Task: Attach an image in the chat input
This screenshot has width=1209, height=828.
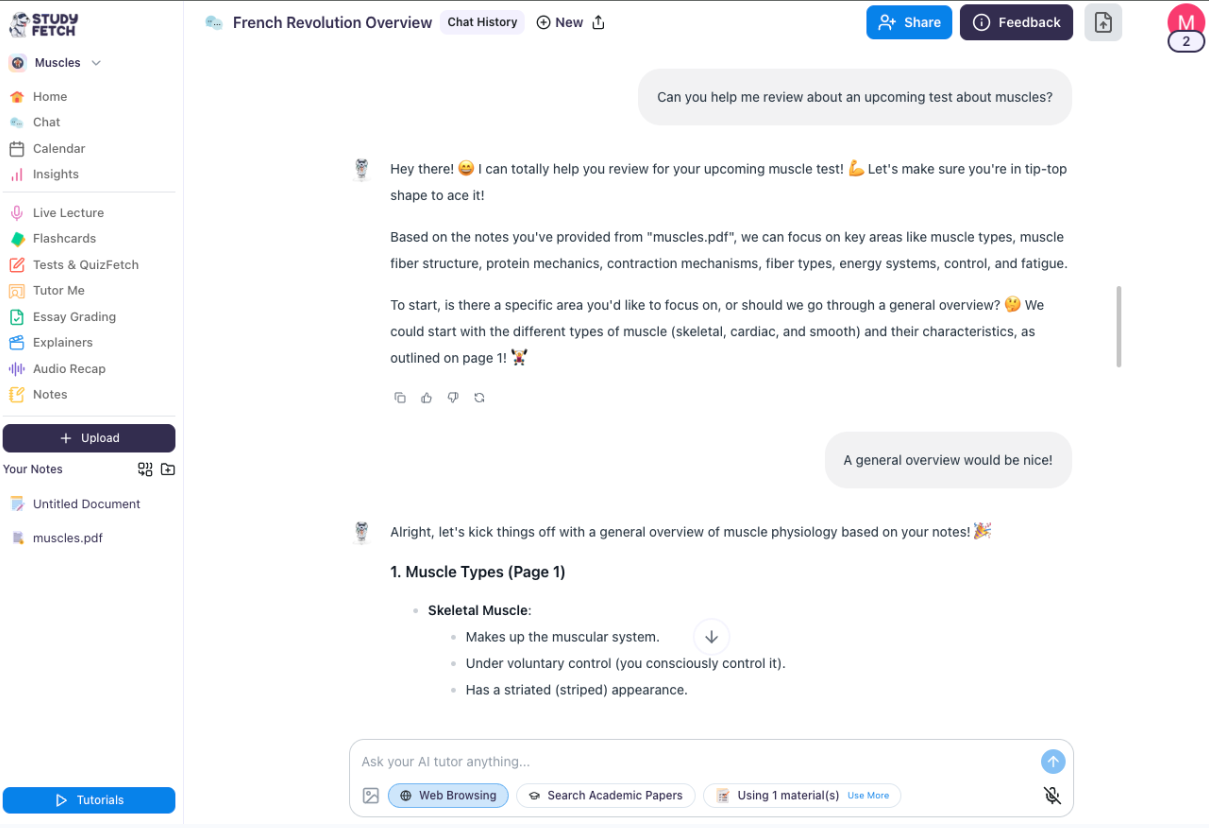Action: [x=370, y=795]
